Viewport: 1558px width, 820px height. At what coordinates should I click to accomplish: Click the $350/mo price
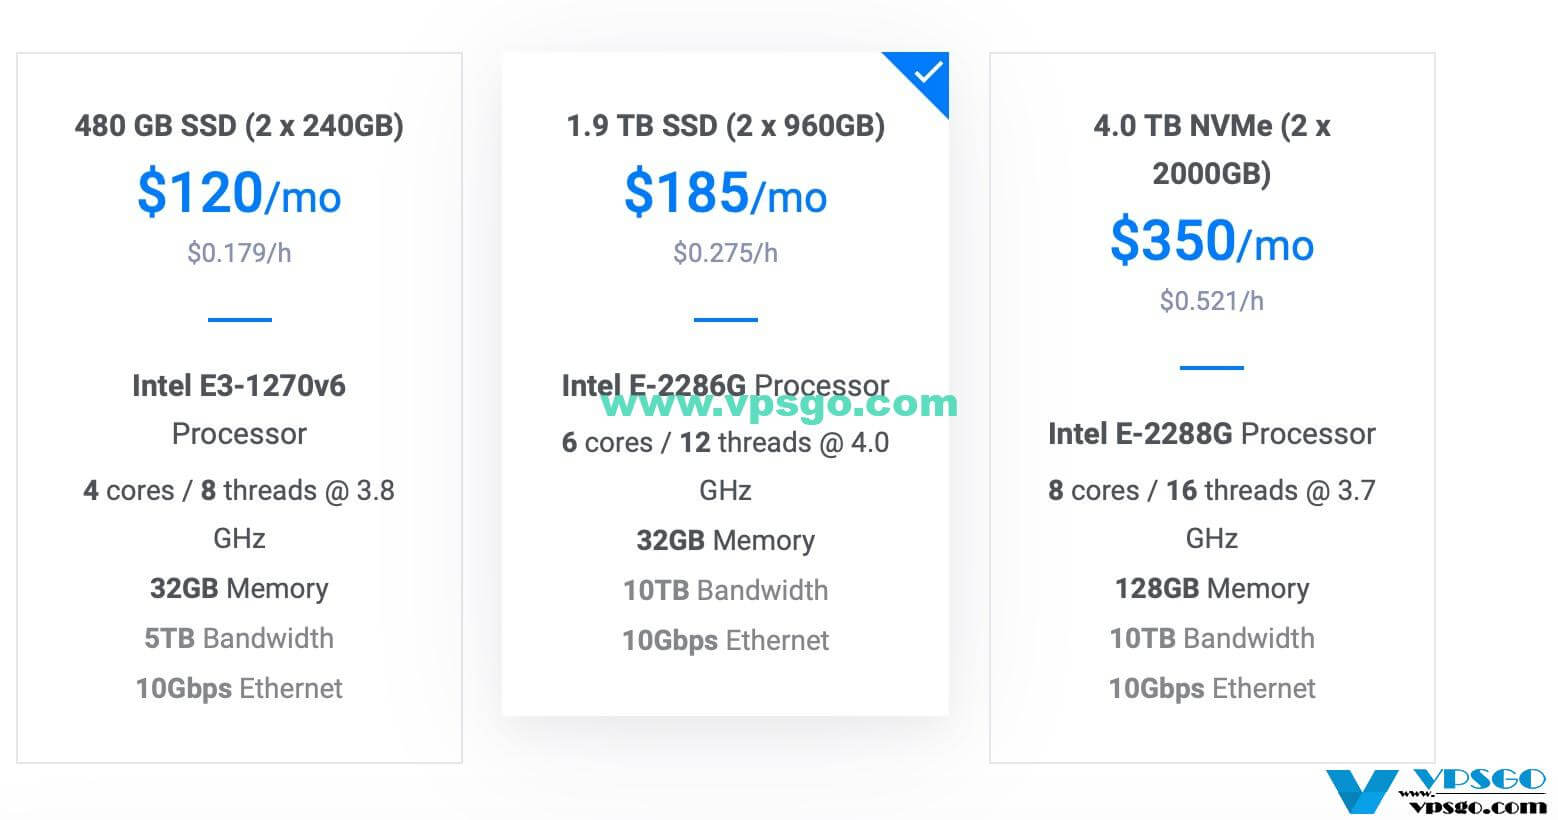click(x=1212, y=241)
